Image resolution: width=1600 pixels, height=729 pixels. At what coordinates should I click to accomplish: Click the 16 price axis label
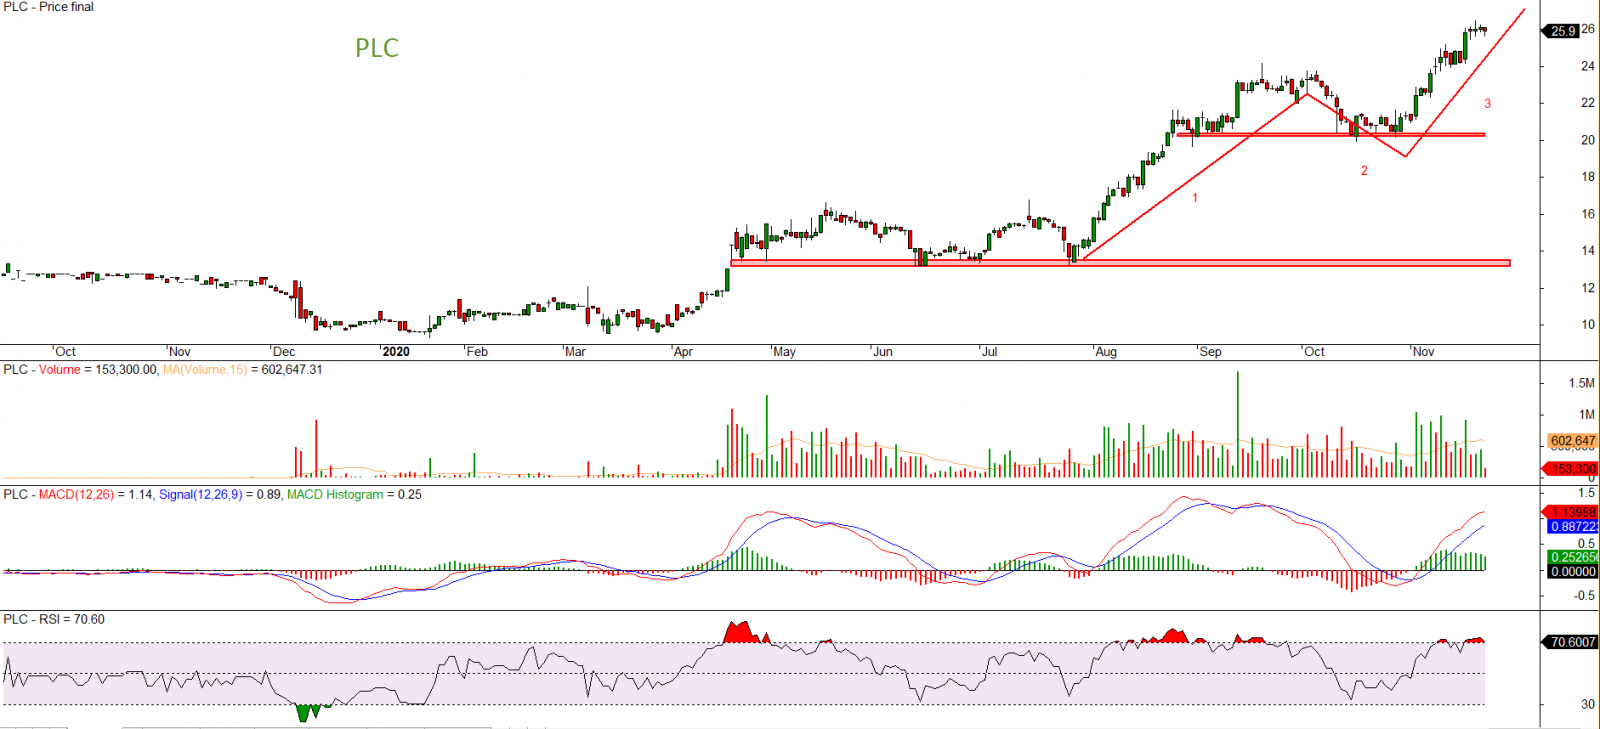(1588, 214)
